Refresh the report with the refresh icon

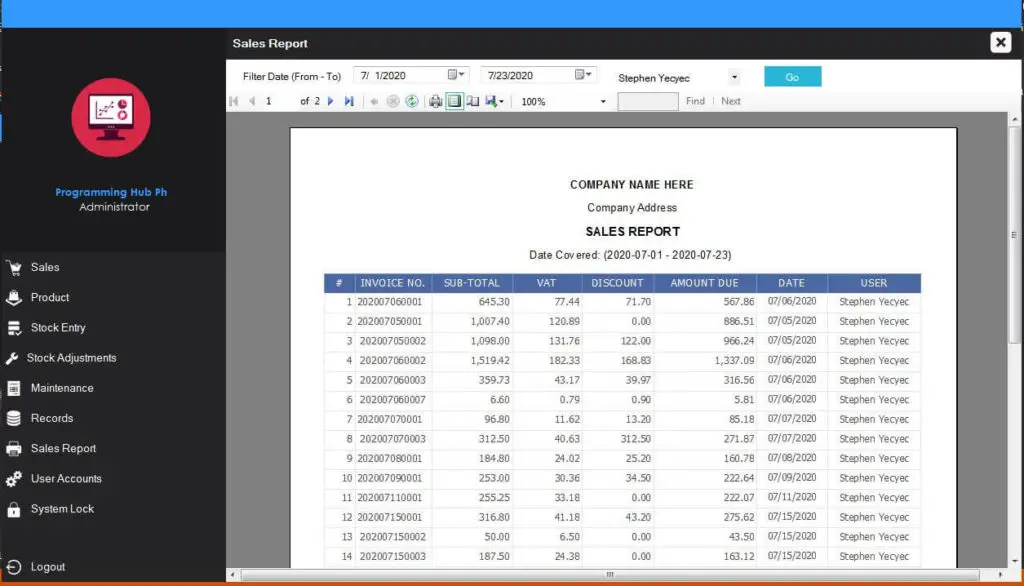[x=411, y=101]
